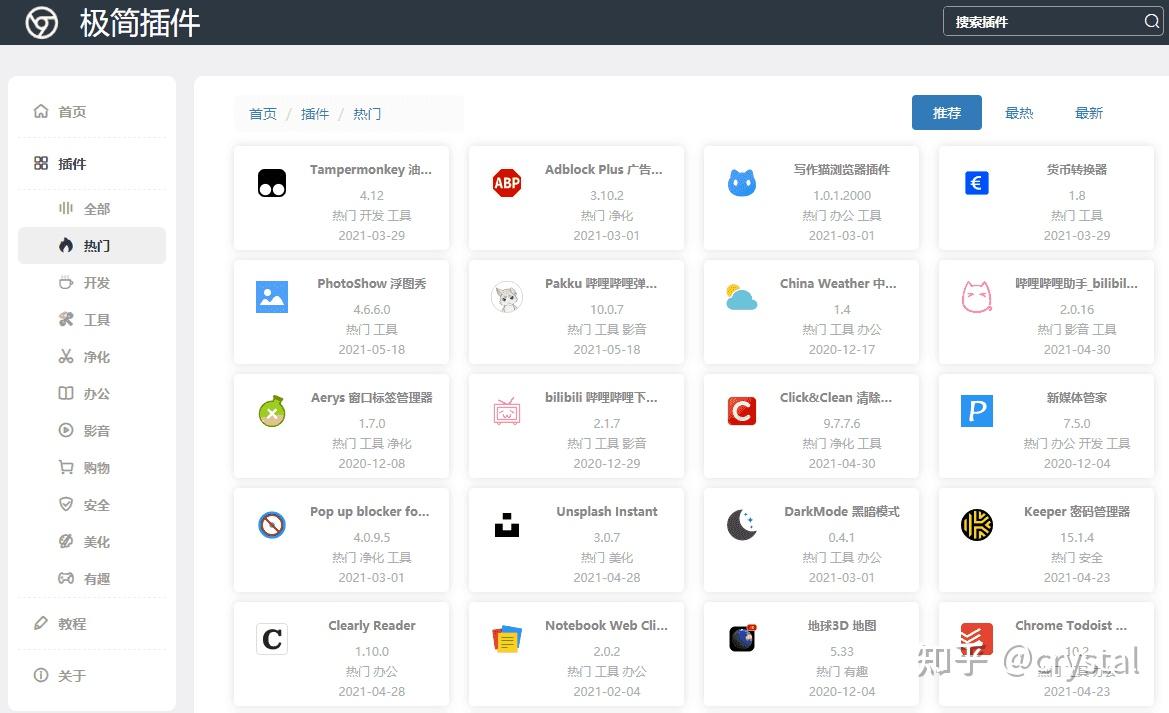Open the PhotoShow 浮图秀 title
Image resolution: width=1169 pixels, height=713 pixels.
[x=371, y=283]
